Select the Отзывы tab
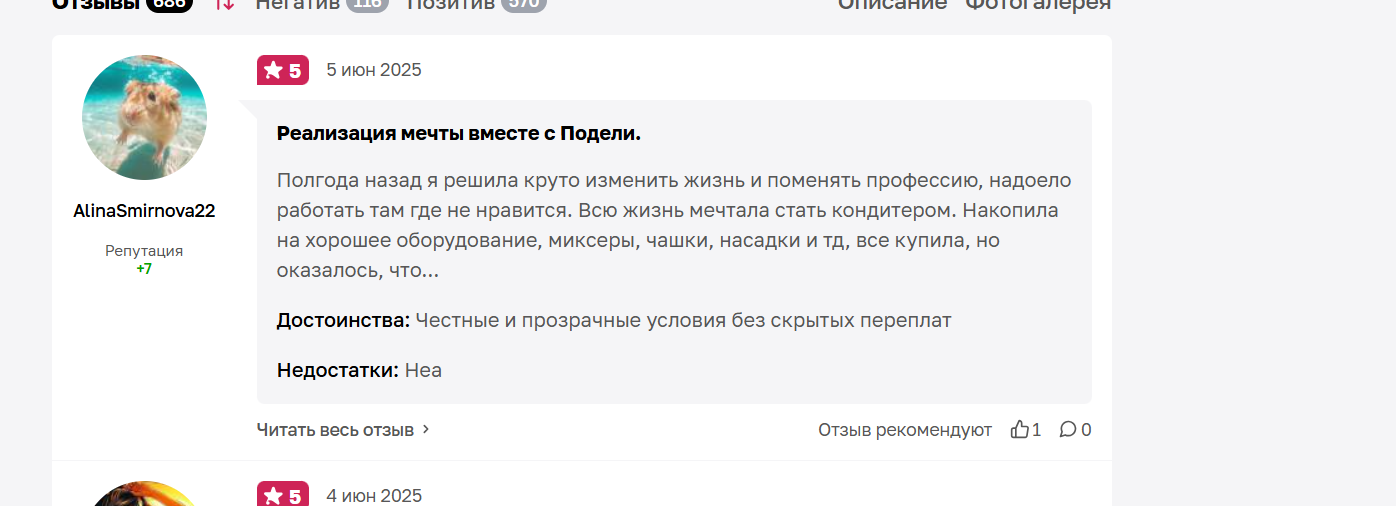1396x506 pixels. (122, 4)
